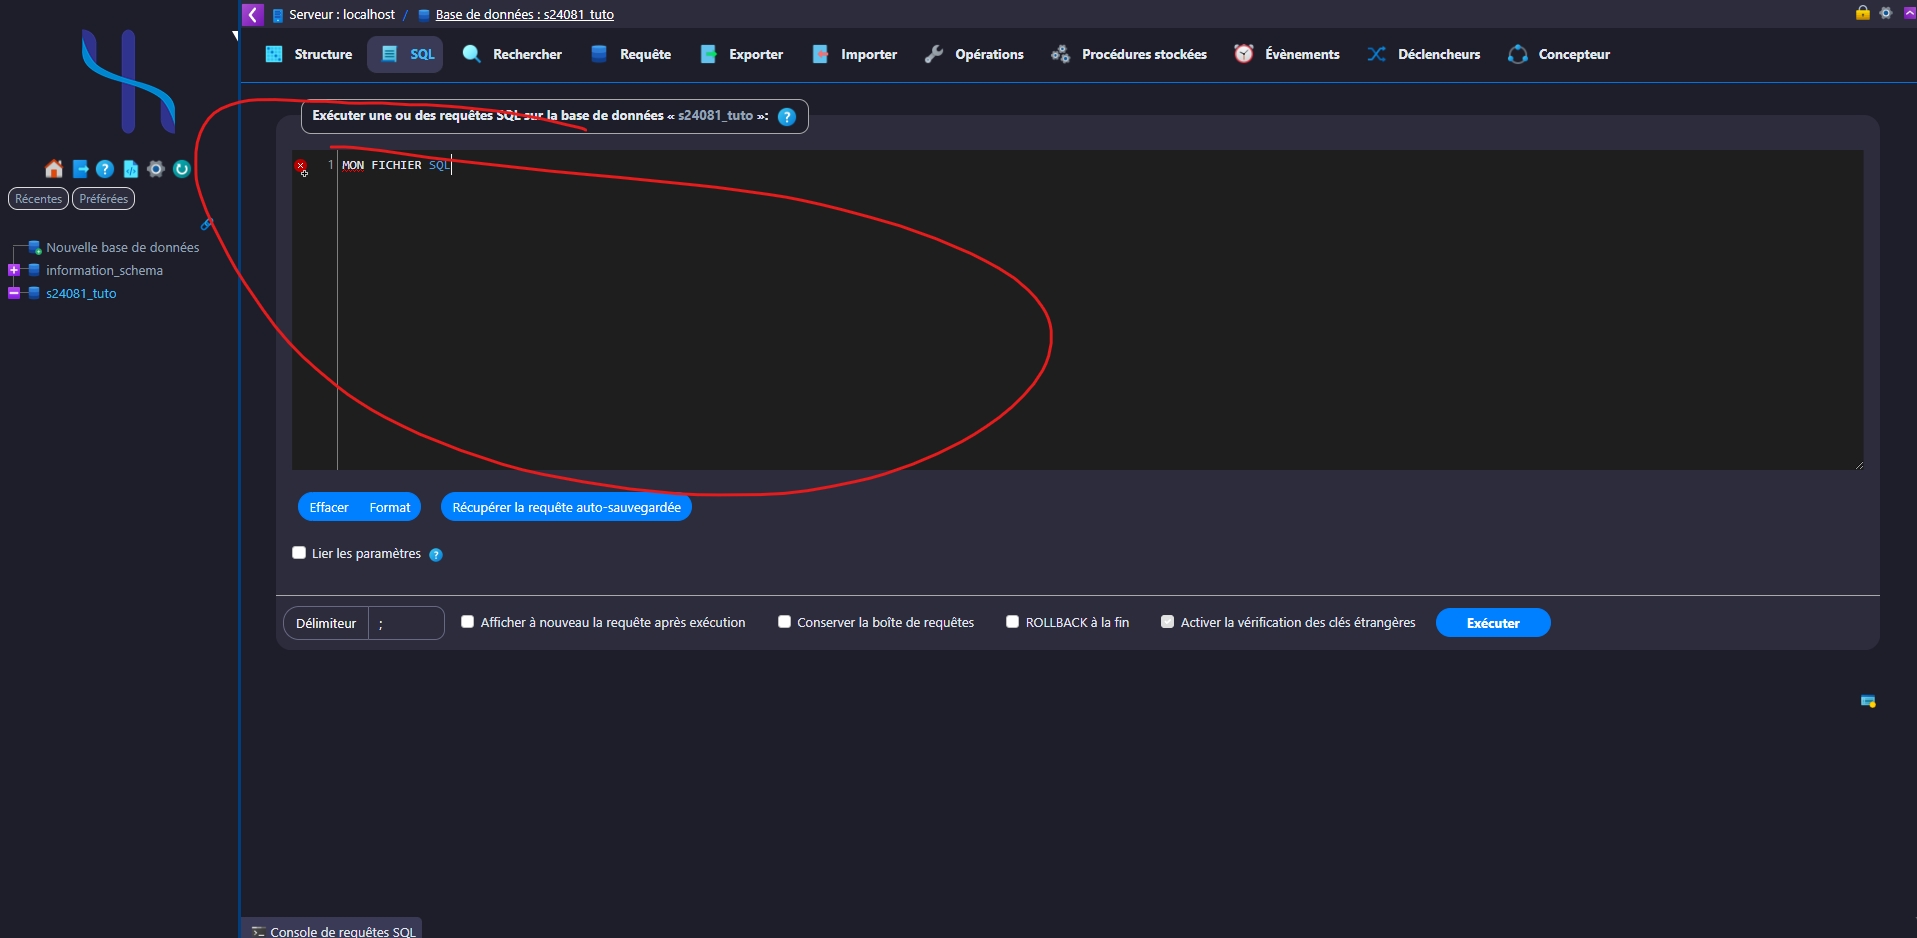The image size is (1917, 938).
Task: Enable the Lier les paramètres checkbox
Action: (x=299, y=553)
